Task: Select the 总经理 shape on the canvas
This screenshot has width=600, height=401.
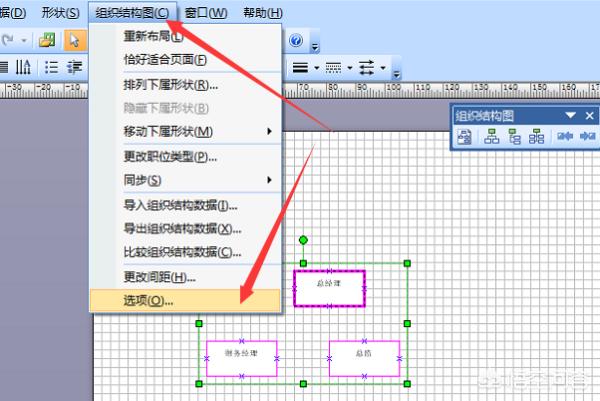Action: [329, 285]
